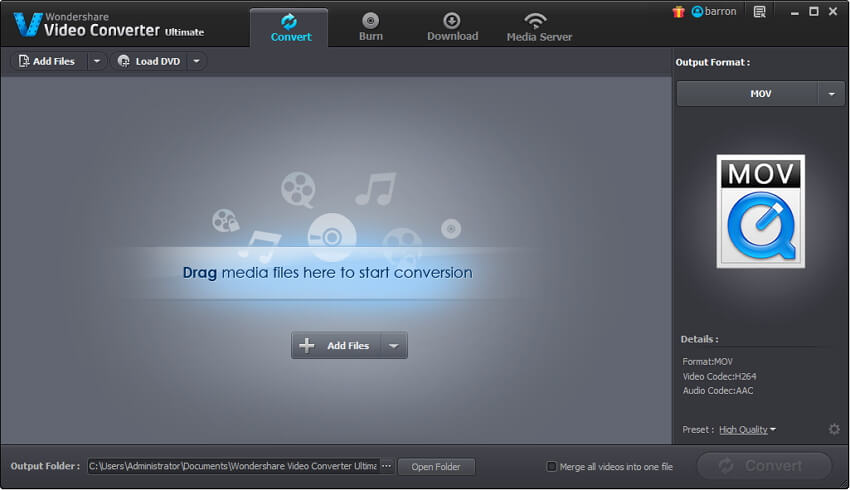The width and height of the screenshot is (850, 490).
Task: Click the output format dropdown arrow
Action: click(831, 94)
